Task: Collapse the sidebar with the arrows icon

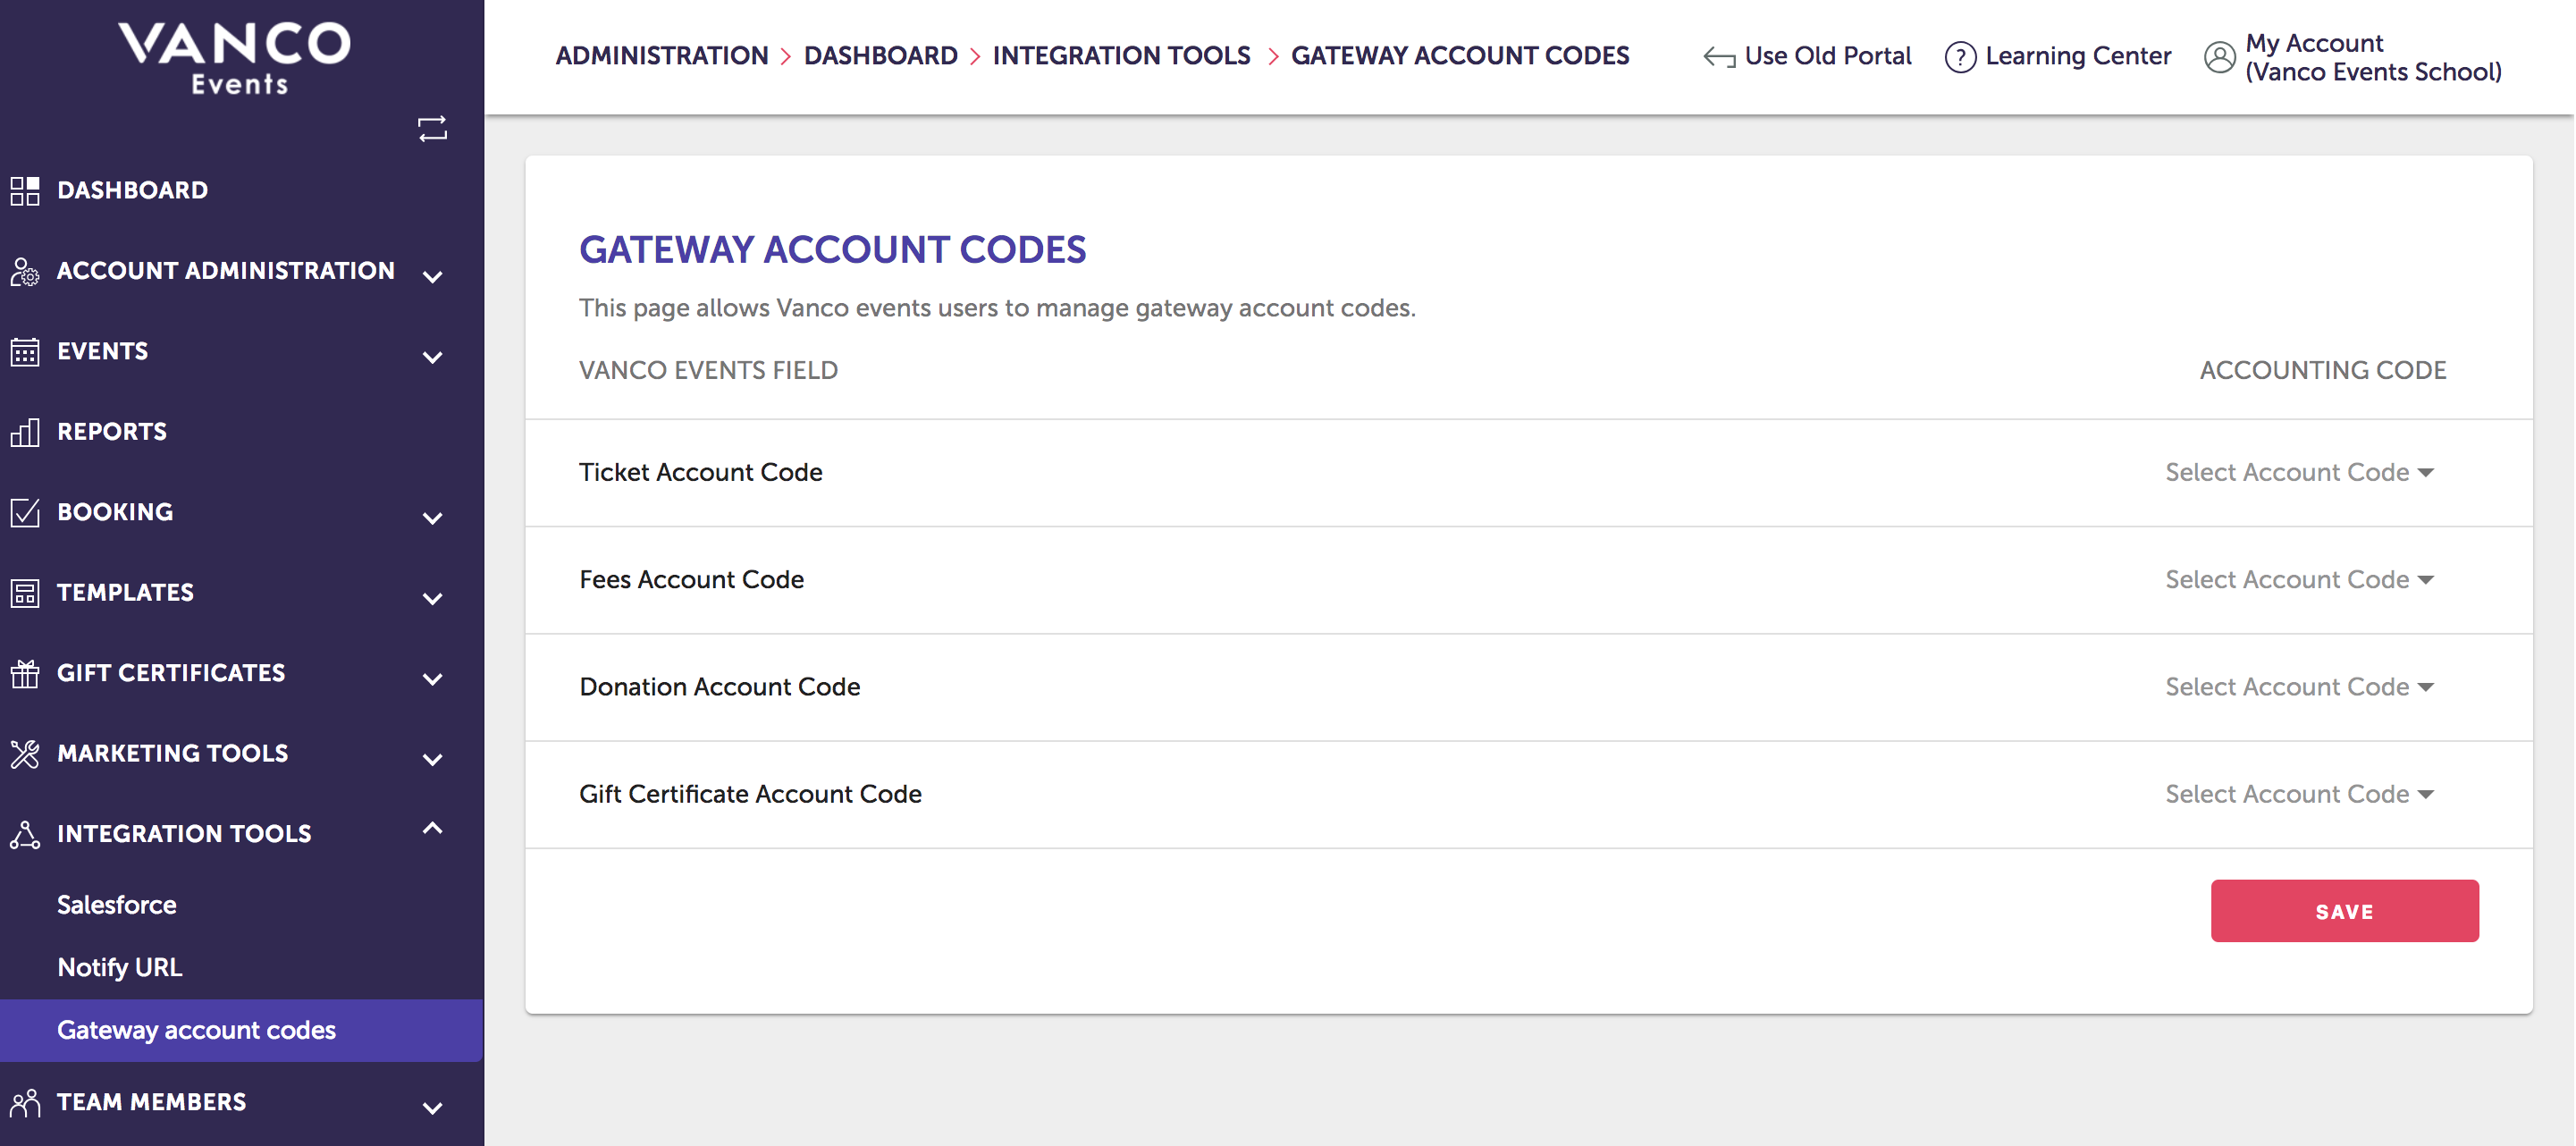Action: coord(432,128)
